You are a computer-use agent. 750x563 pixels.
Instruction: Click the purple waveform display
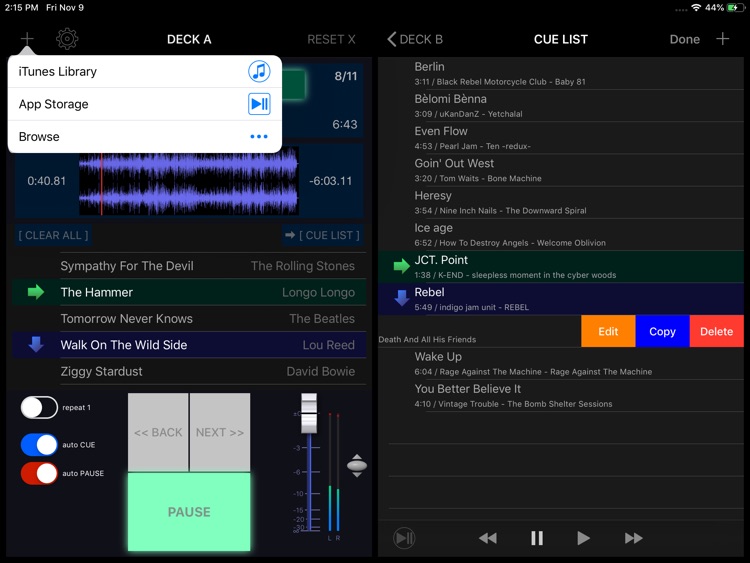(x=189, y=181)
